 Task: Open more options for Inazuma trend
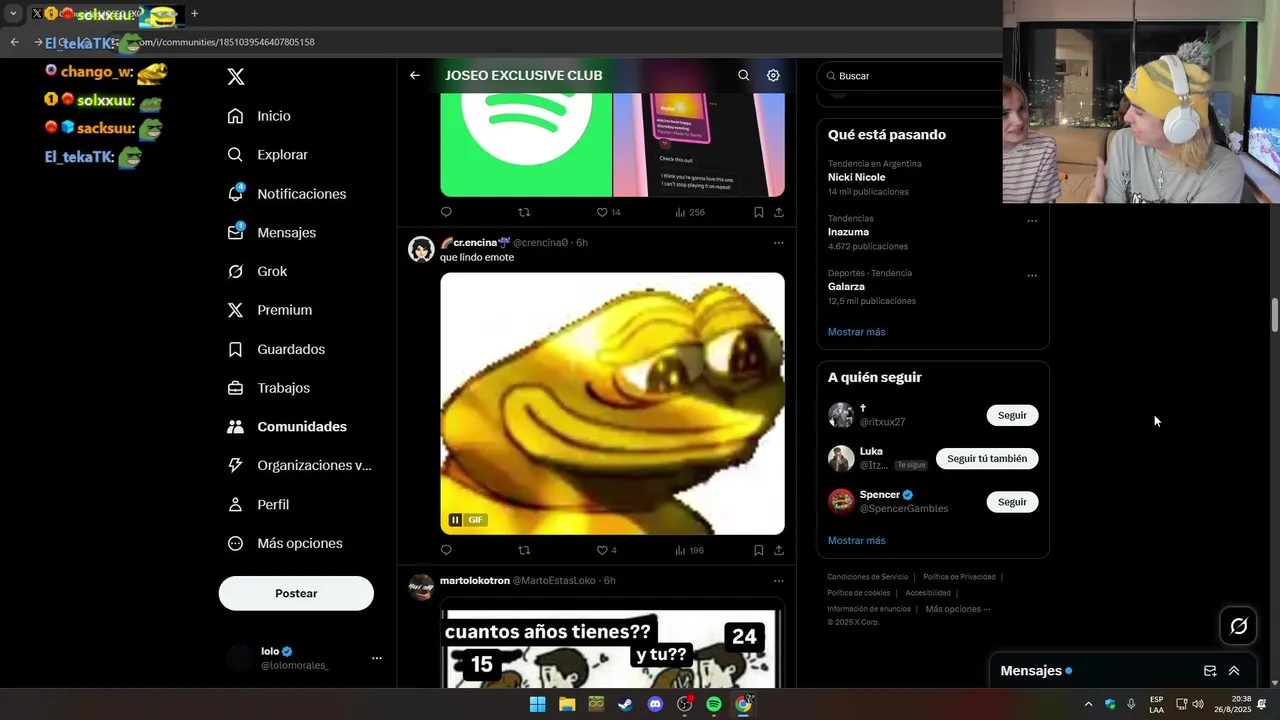(x=1032, y=221)
